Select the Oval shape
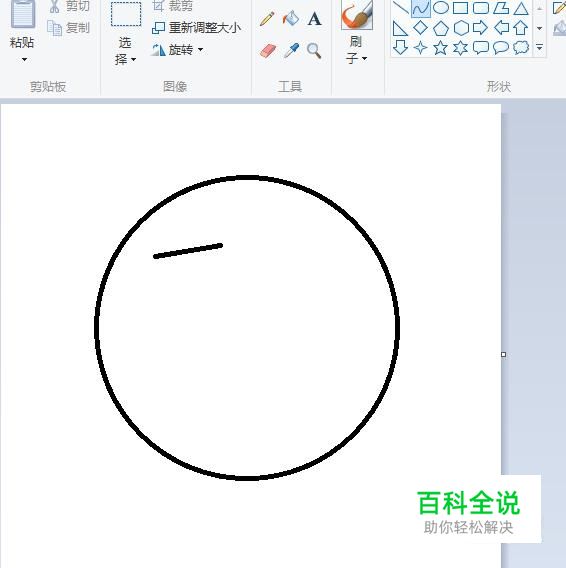This screenshot has width=566, height=568. 441,8
